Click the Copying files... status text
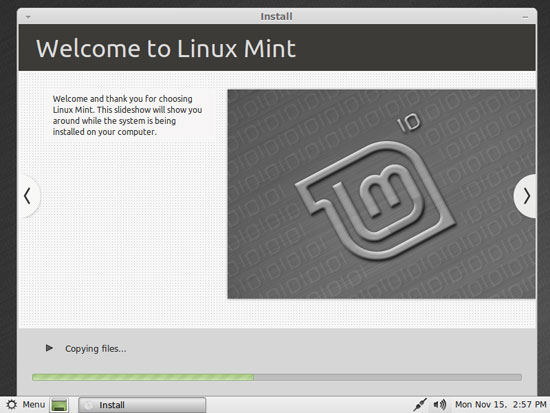The image size is (550, 413). click(x=95, y=349)
